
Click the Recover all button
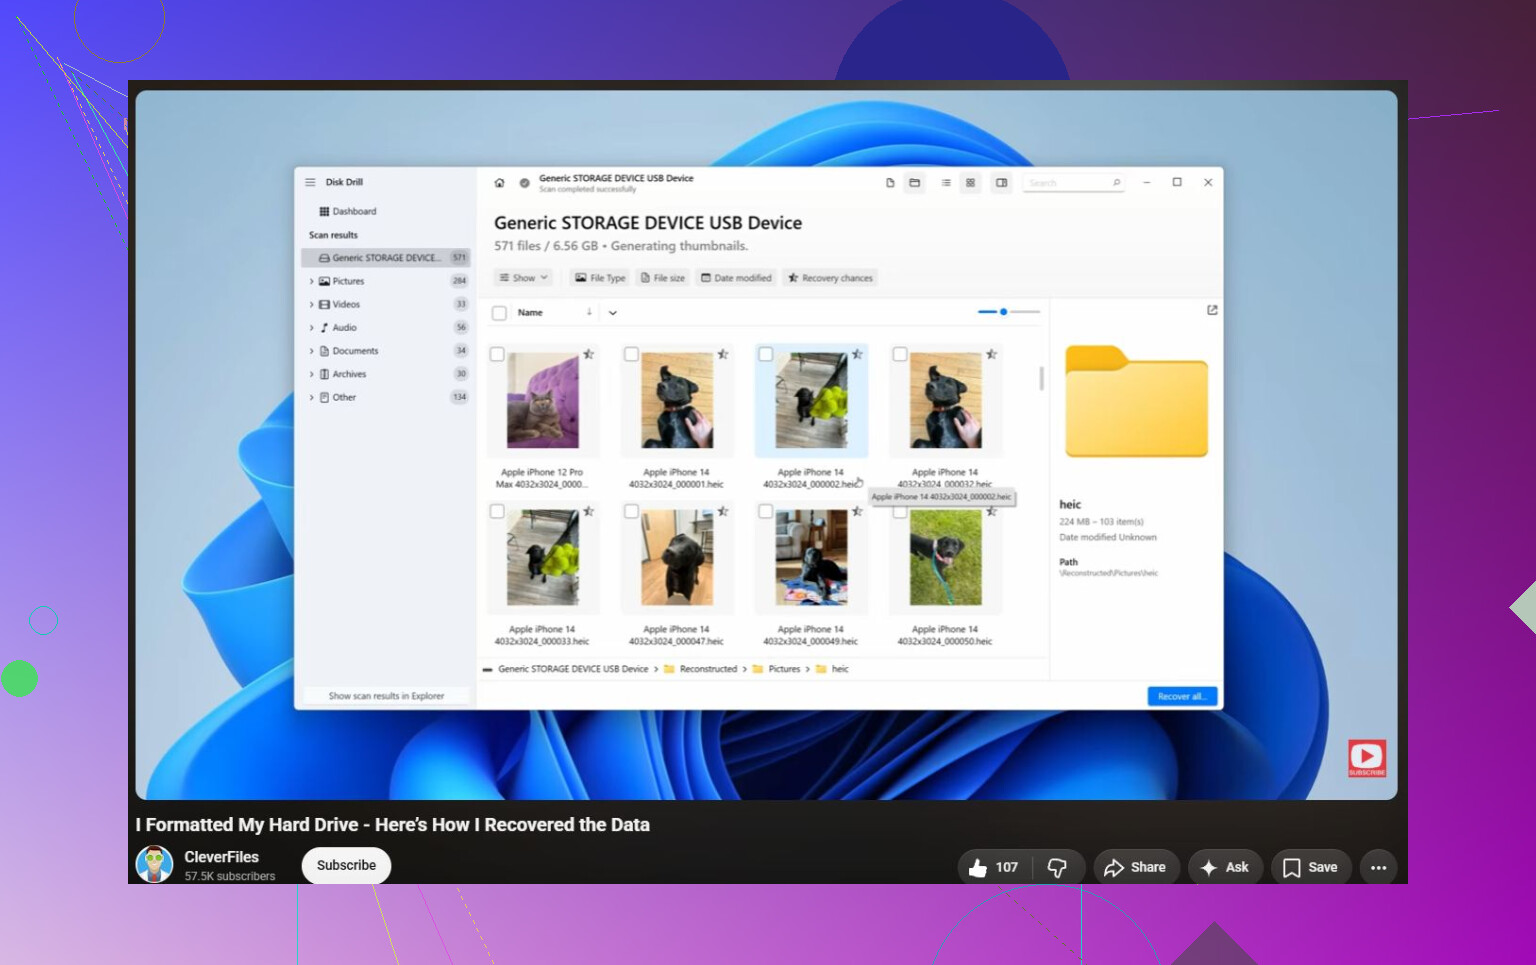pos(1182,696)
